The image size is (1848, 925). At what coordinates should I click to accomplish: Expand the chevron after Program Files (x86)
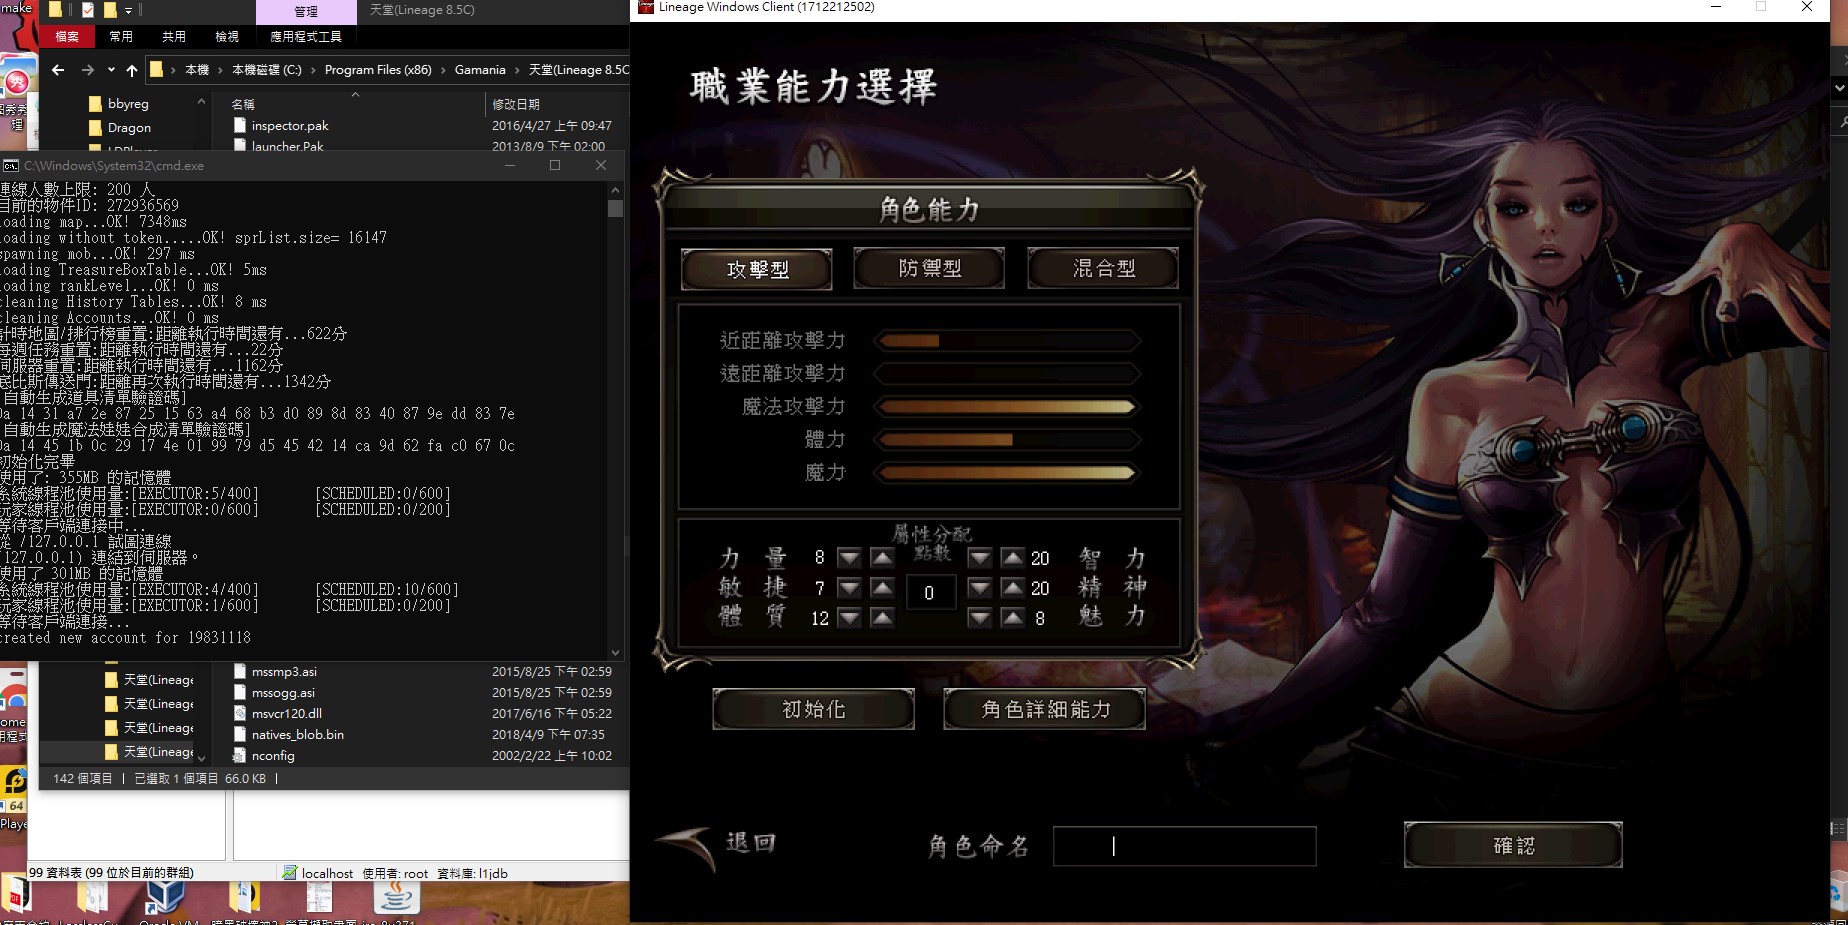tap(443, 70)
